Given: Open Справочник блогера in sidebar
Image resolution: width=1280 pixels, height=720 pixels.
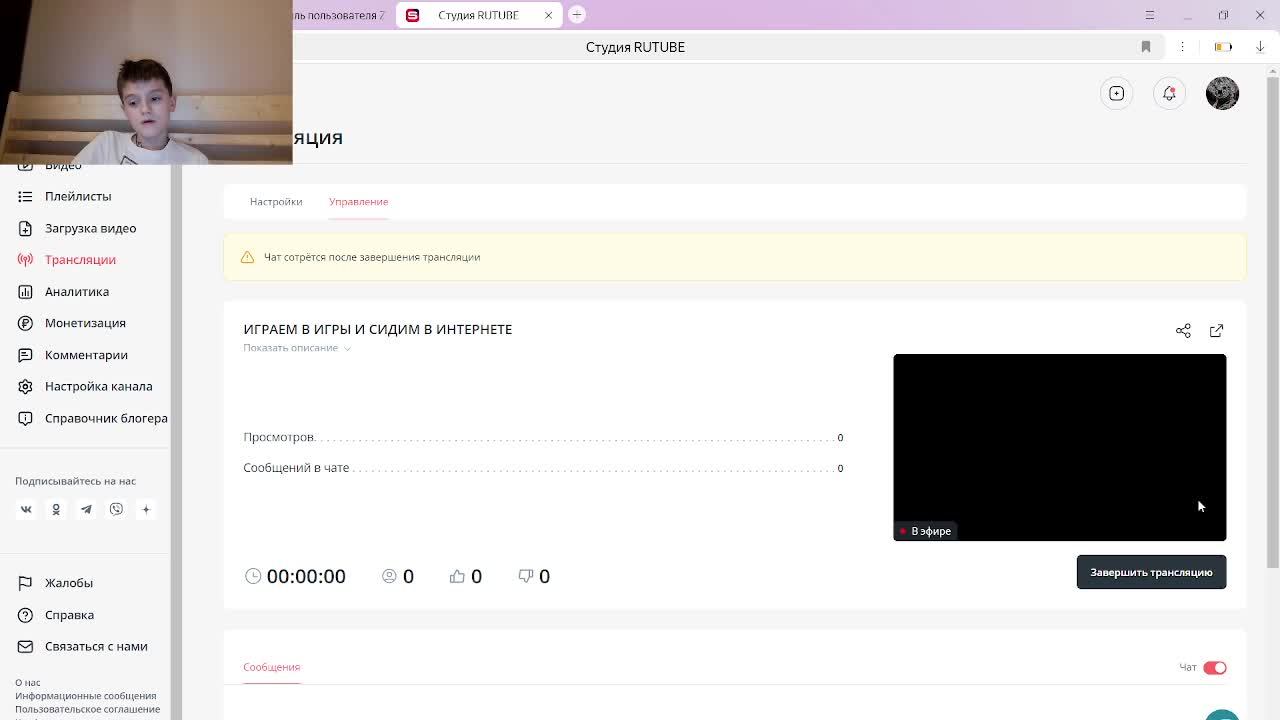Looking at the screenshot, I should 106,418.
